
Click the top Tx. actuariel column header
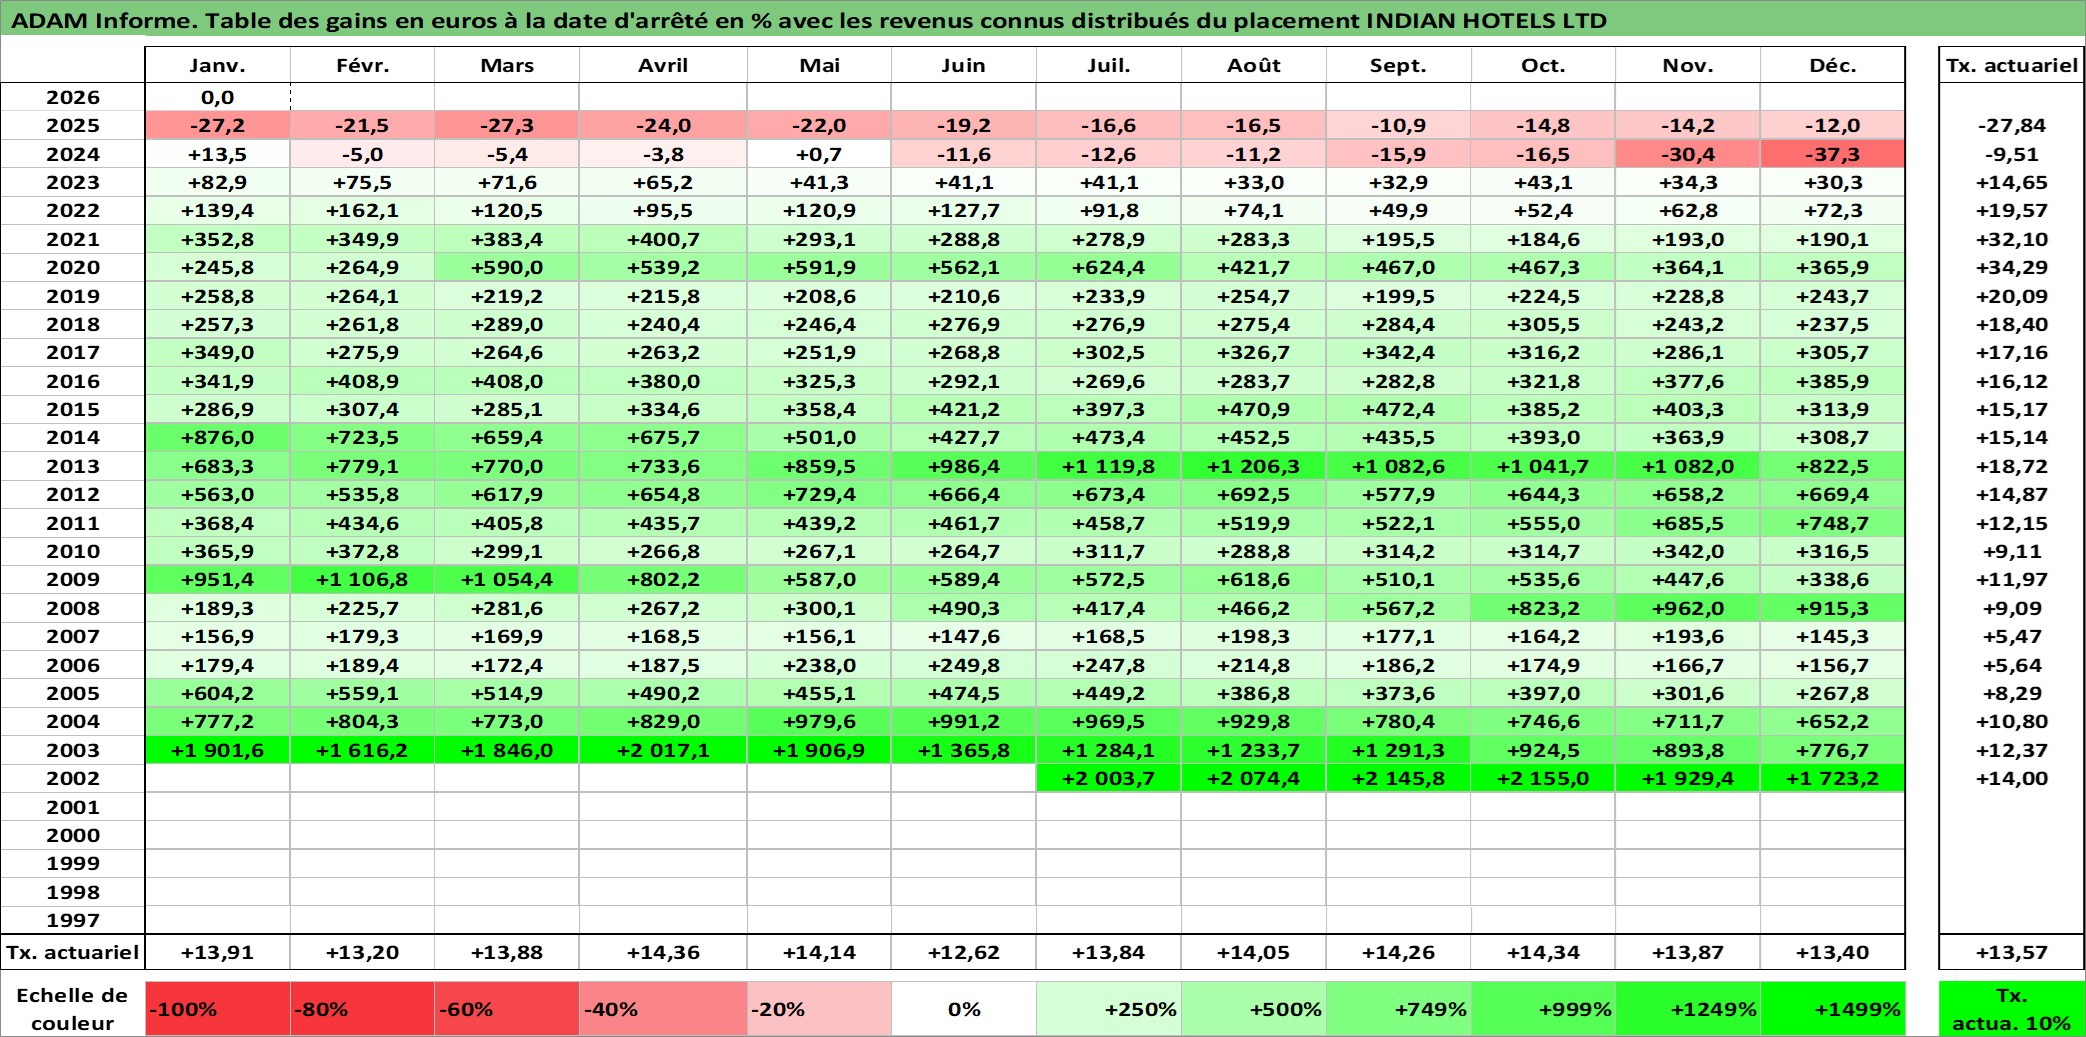pyautogui.click(x=2012, y=65)
